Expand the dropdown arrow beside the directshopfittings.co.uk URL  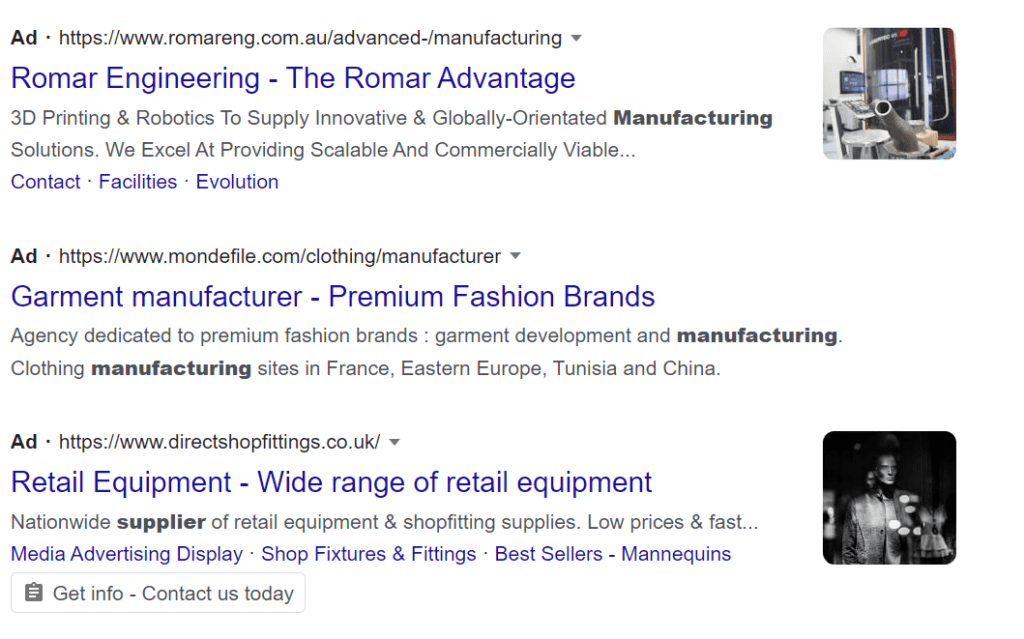coord(394,442)
